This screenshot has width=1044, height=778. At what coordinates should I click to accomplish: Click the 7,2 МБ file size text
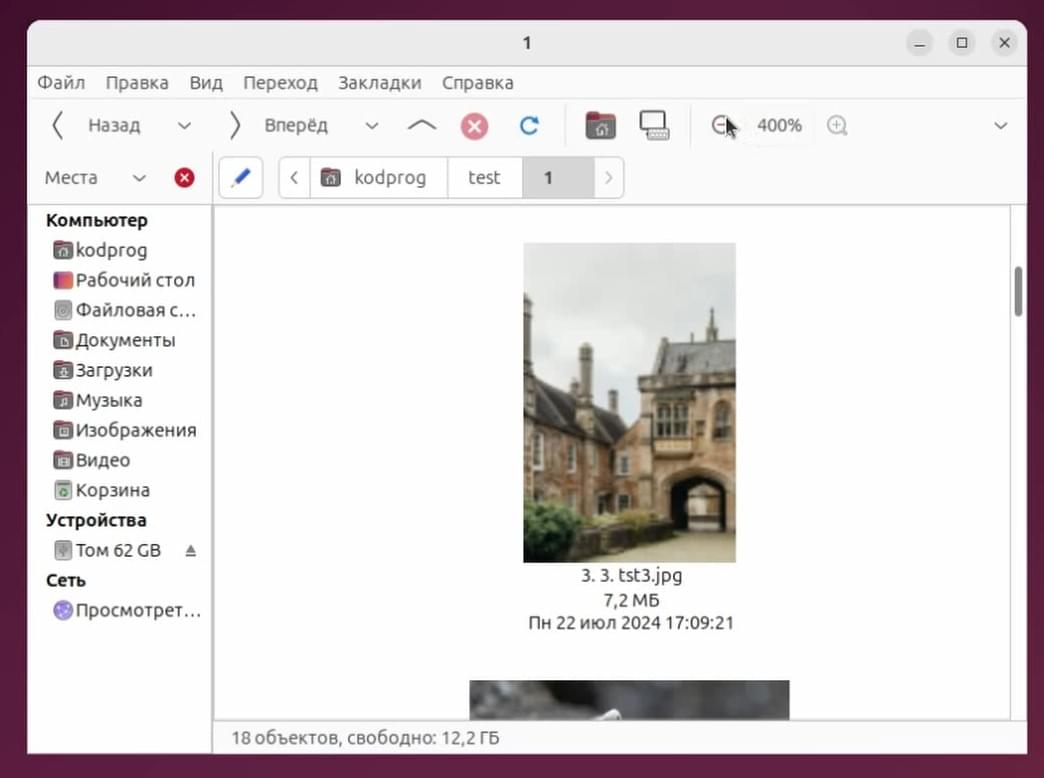[631, 600]
